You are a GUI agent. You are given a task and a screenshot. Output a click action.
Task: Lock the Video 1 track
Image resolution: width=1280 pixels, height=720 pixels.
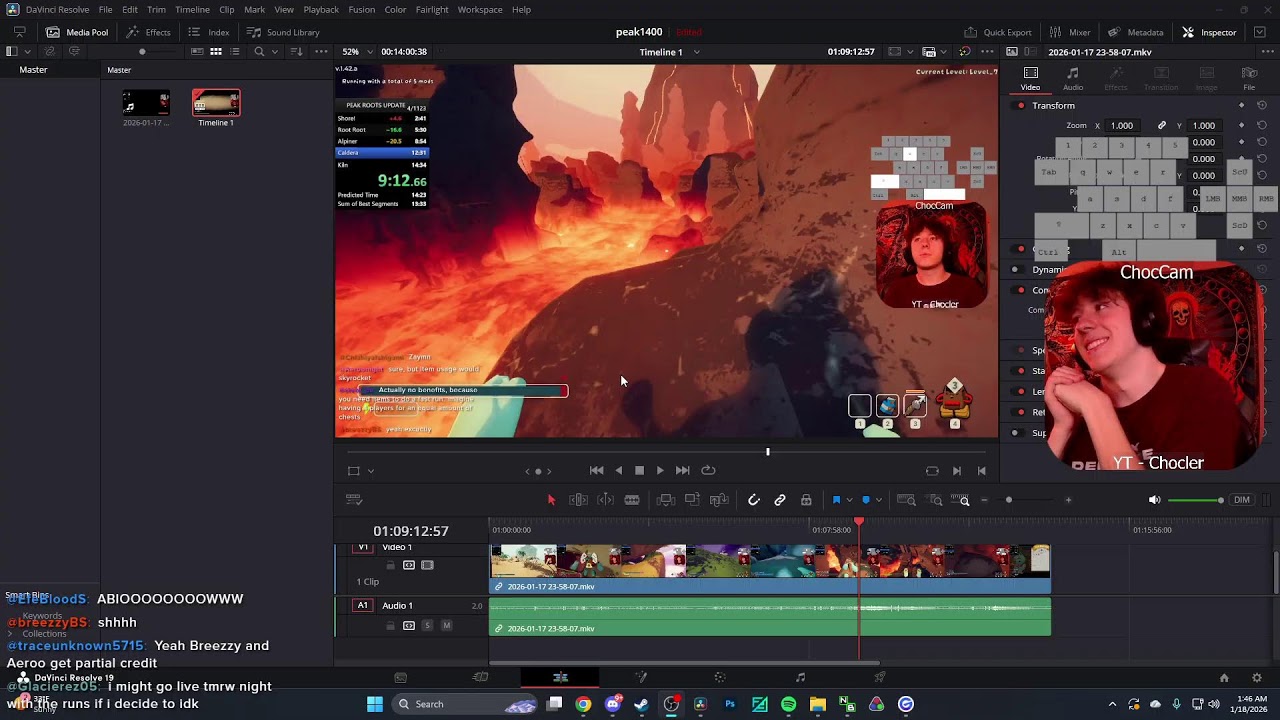tap(390, 565)
